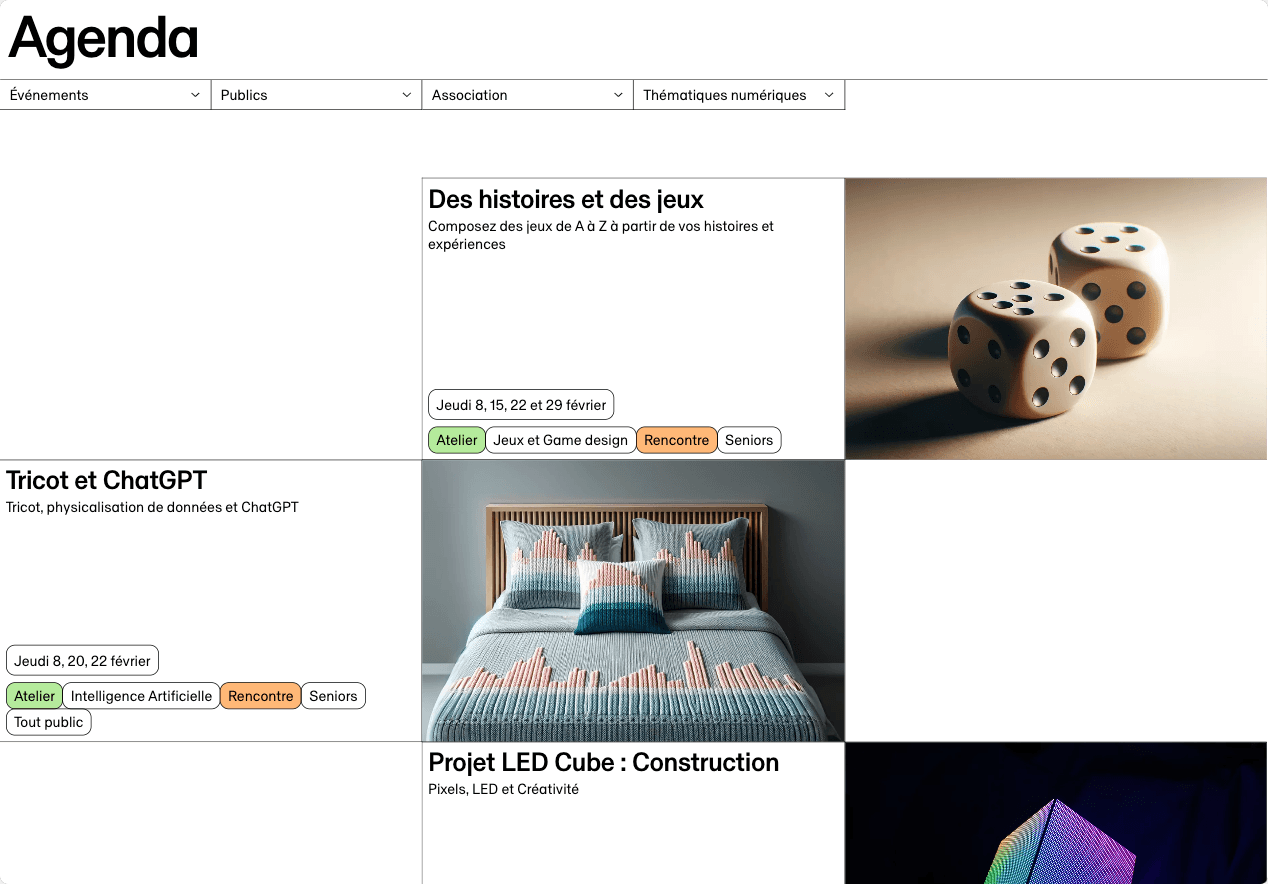The height and width of the screenshot is (884, 1268).
Task: Open the Association filter dropdown
Action: [x=527, y=95]
